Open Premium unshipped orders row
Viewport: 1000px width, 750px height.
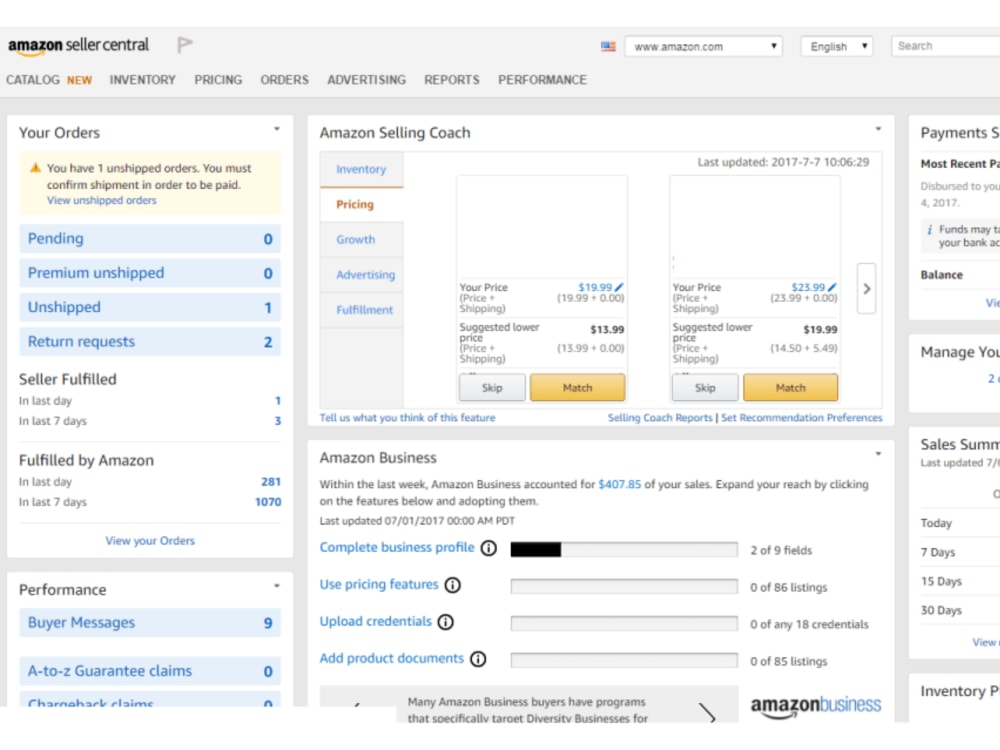[150, 273]
